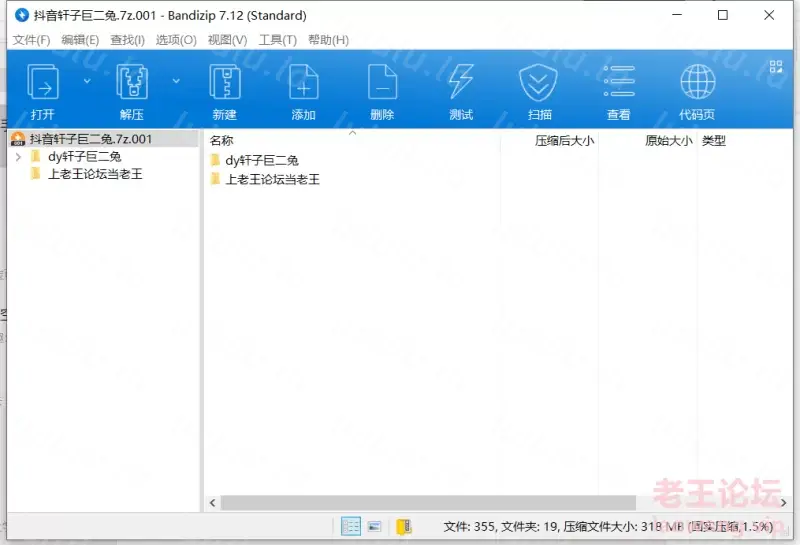
Task: Click the horizontal scrollbar thumb
Action: 428,503
